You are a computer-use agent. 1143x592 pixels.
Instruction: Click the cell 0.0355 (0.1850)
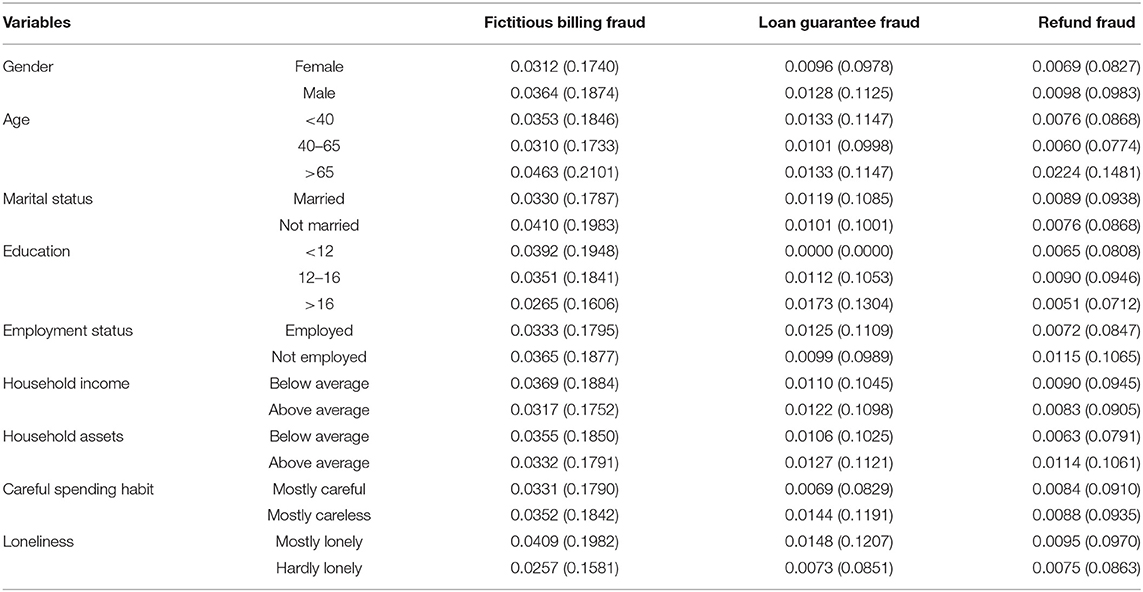(564, 436)
